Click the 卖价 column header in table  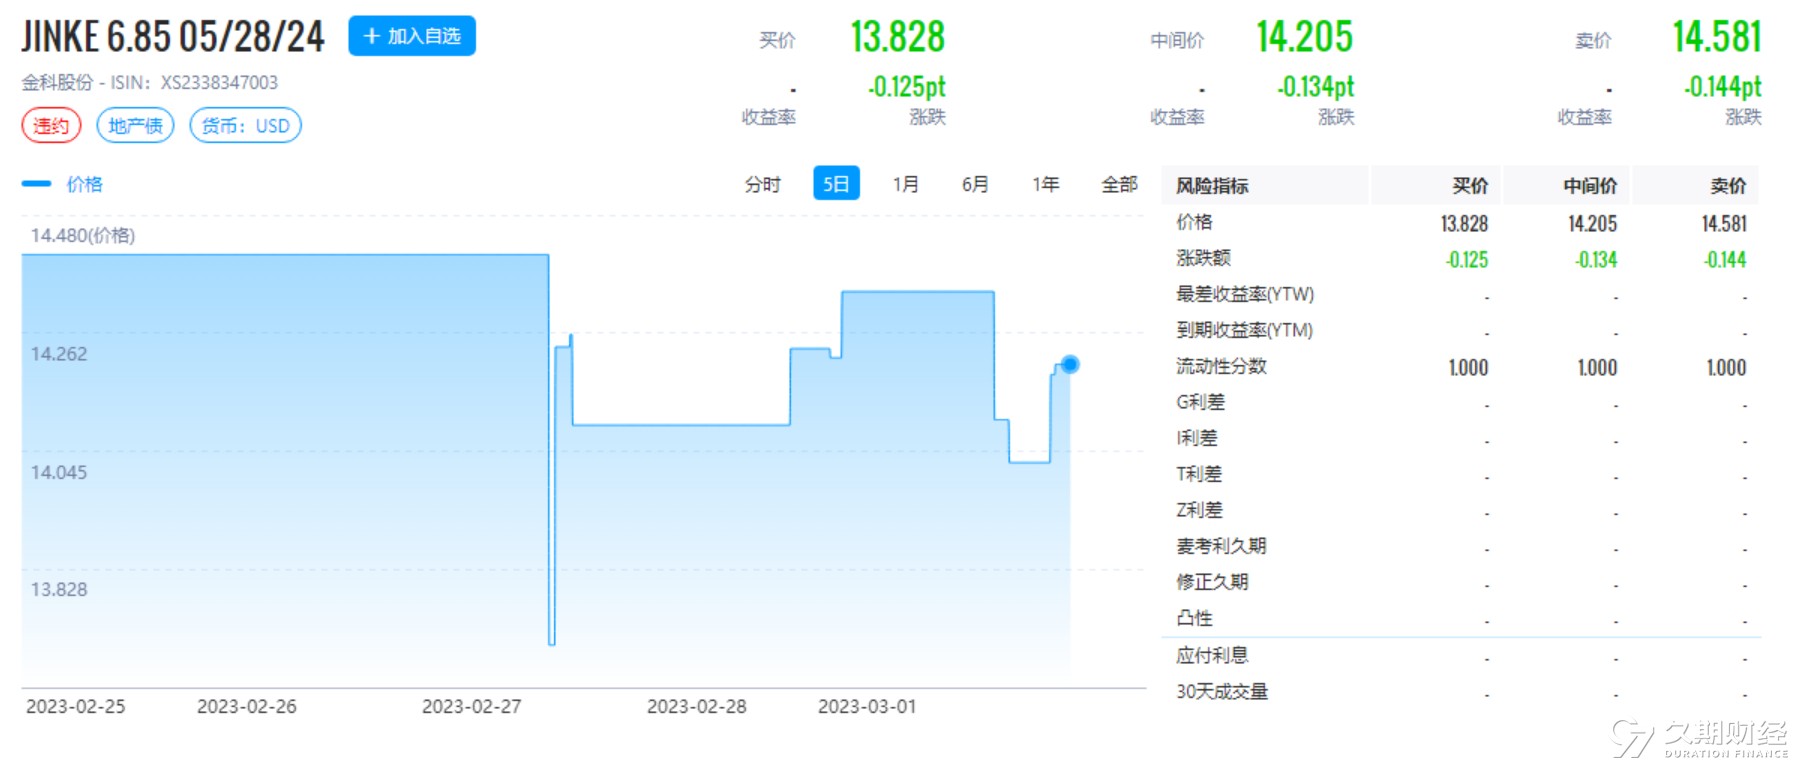click(x=1727, y=186)
